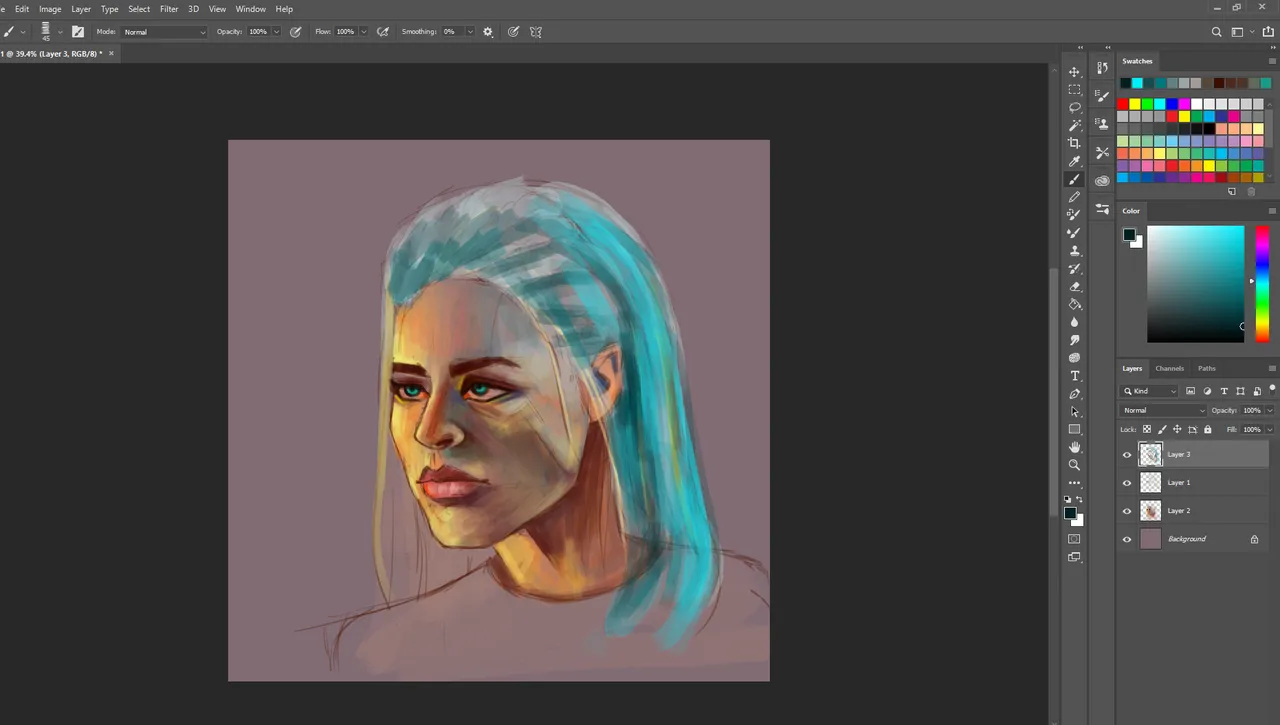Select the Move tool

1075,72
